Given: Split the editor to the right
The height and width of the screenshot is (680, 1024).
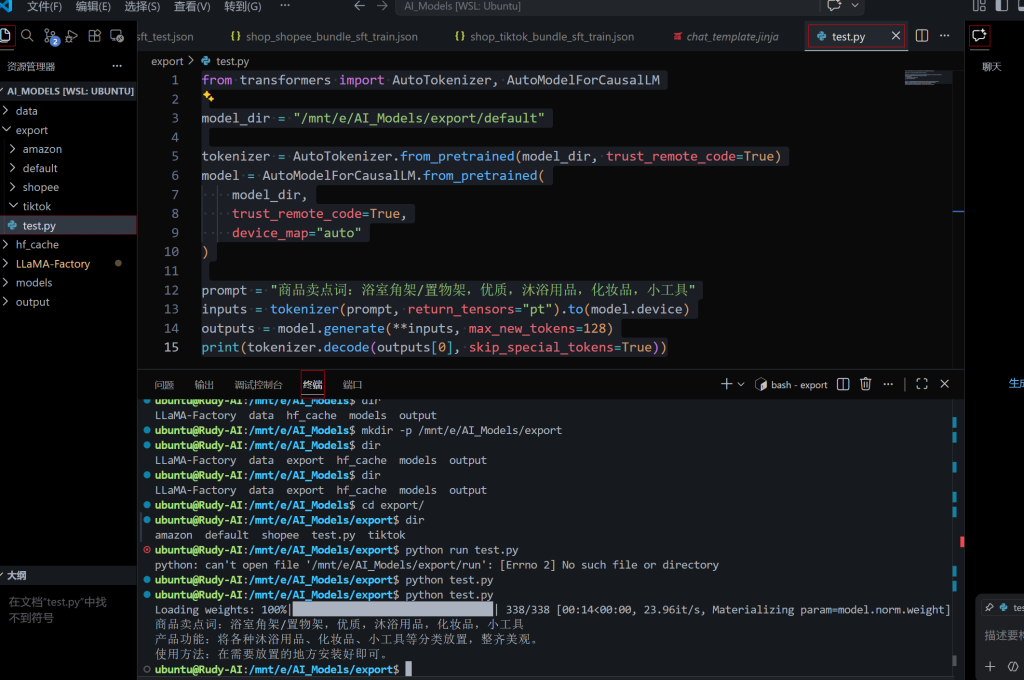Looking at the screenshot, I should (922, 35).
